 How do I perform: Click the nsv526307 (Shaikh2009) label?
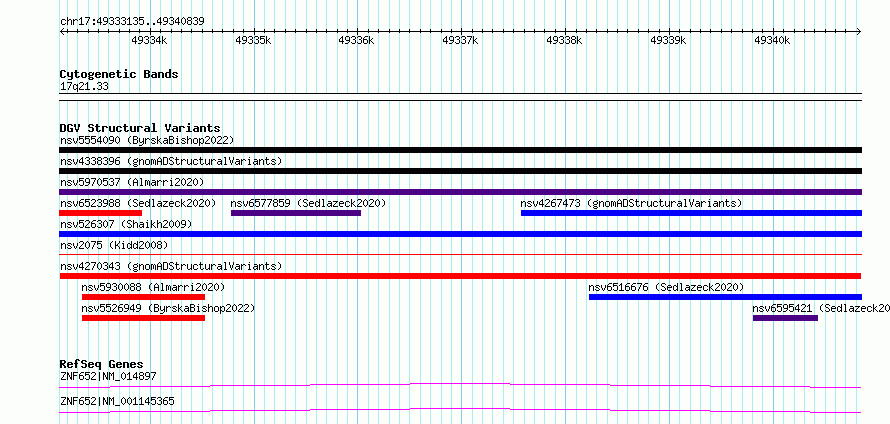point(126,224)
